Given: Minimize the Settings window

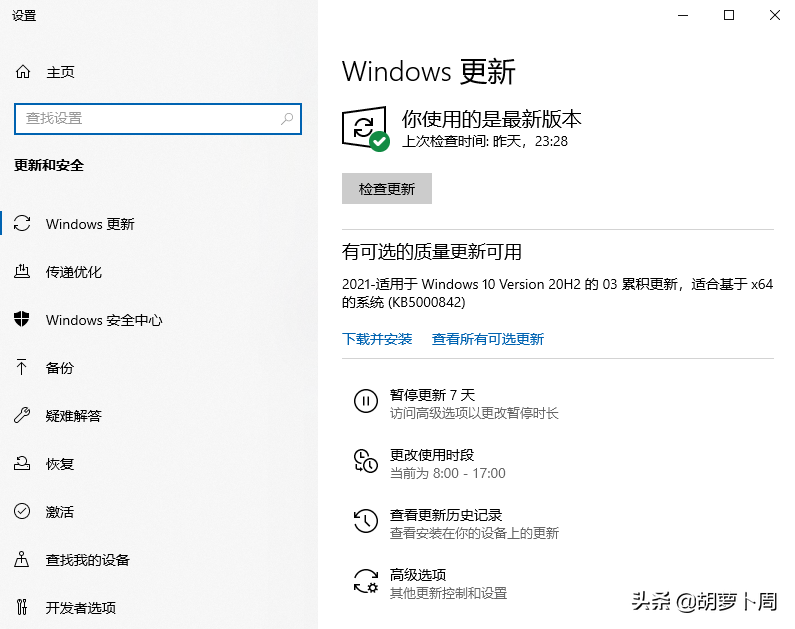Looking at the screenshot, I should click(683, 15).
